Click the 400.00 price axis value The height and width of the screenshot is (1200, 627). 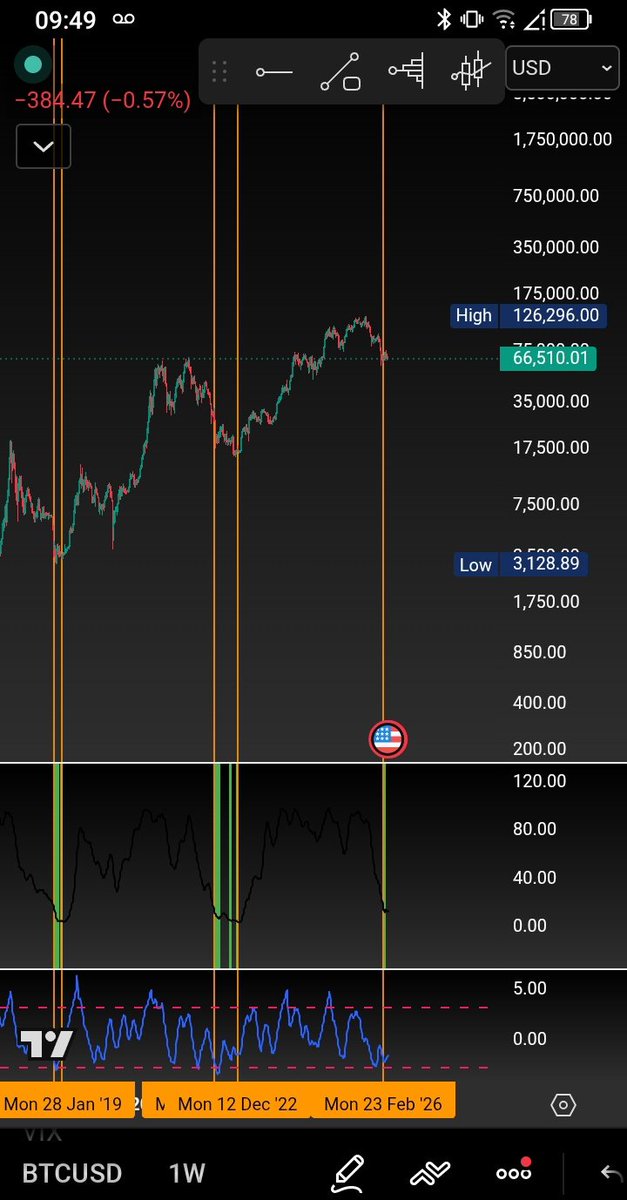(x=539, y=702)
